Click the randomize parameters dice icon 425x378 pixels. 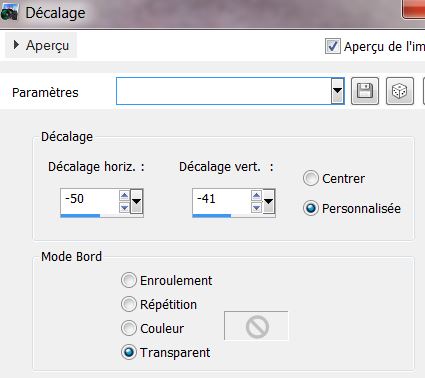(x=400, y=91)
